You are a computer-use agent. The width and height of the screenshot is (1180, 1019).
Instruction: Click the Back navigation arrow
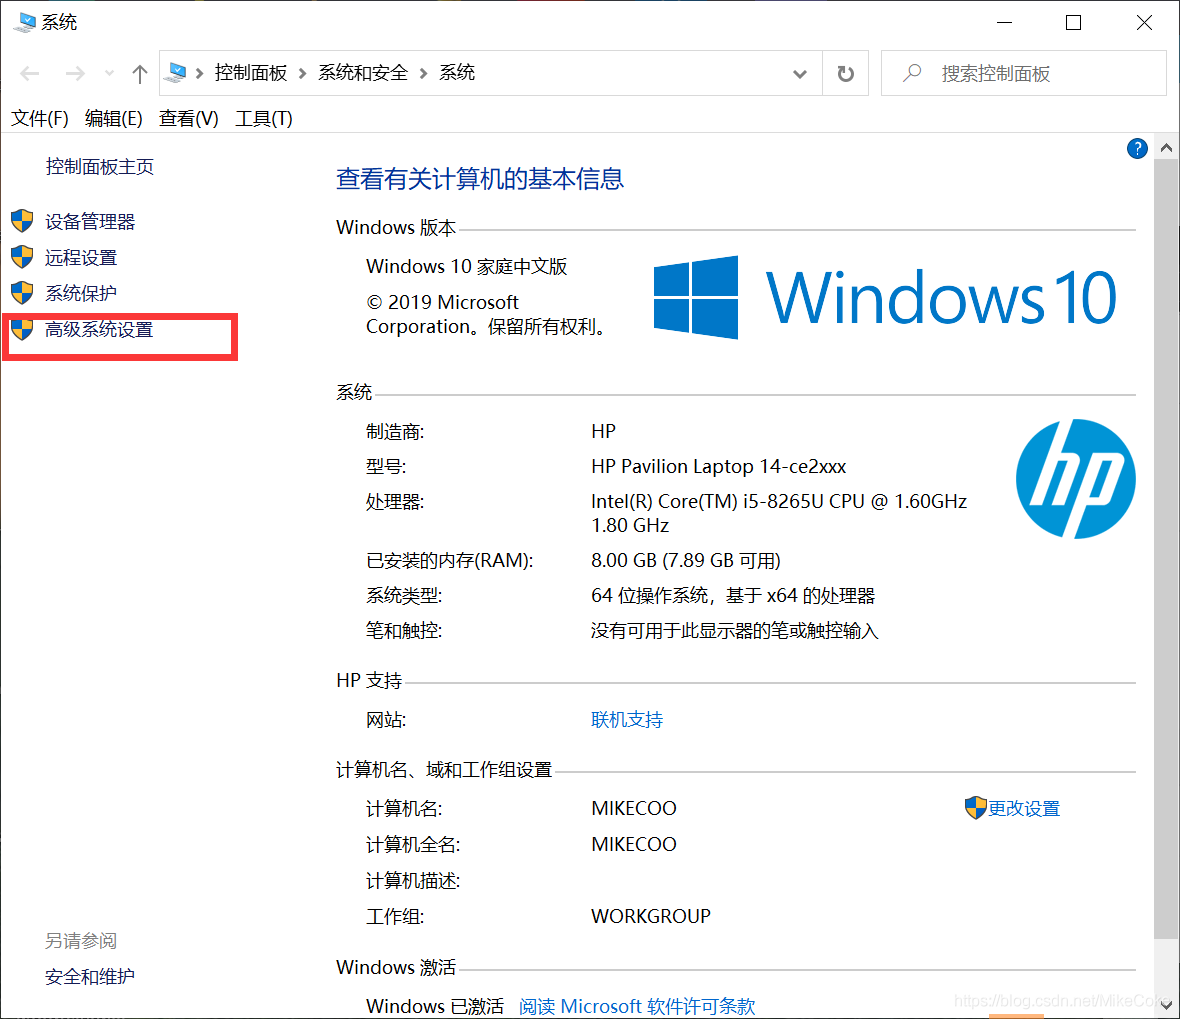tap(30, 73)
